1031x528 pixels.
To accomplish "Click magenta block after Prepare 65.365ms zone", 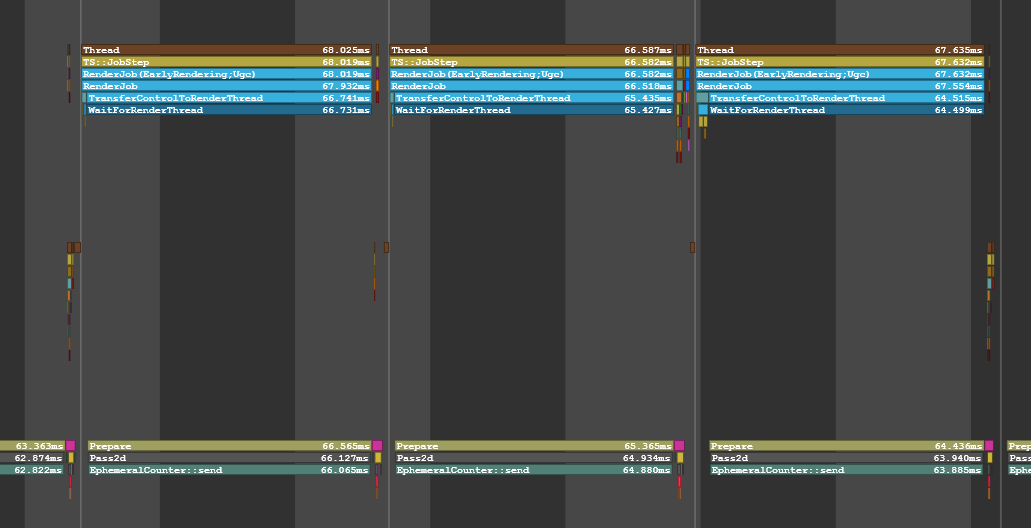I will (679, 446).
